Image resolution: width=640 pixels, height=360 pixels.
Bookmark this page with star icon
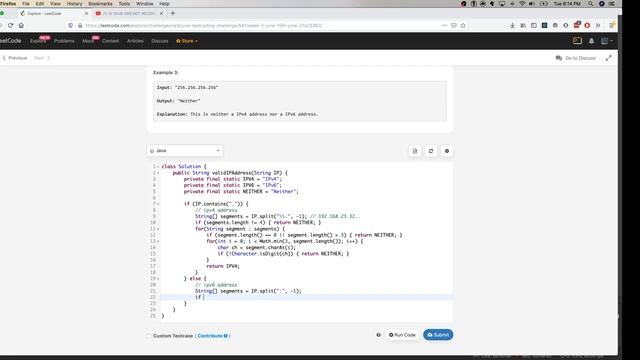click(x=463, y=25)
